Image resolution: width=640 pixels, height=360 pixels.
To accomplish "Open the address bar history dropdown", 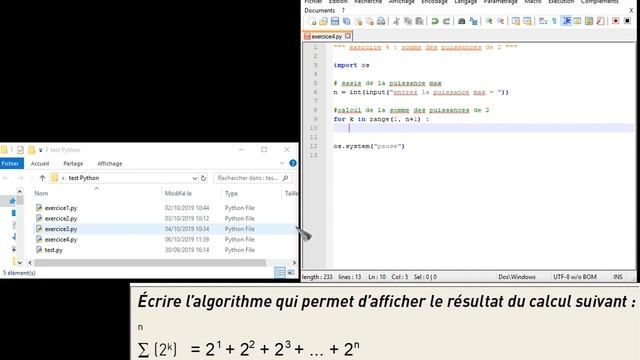I will [x=194, y=178].
